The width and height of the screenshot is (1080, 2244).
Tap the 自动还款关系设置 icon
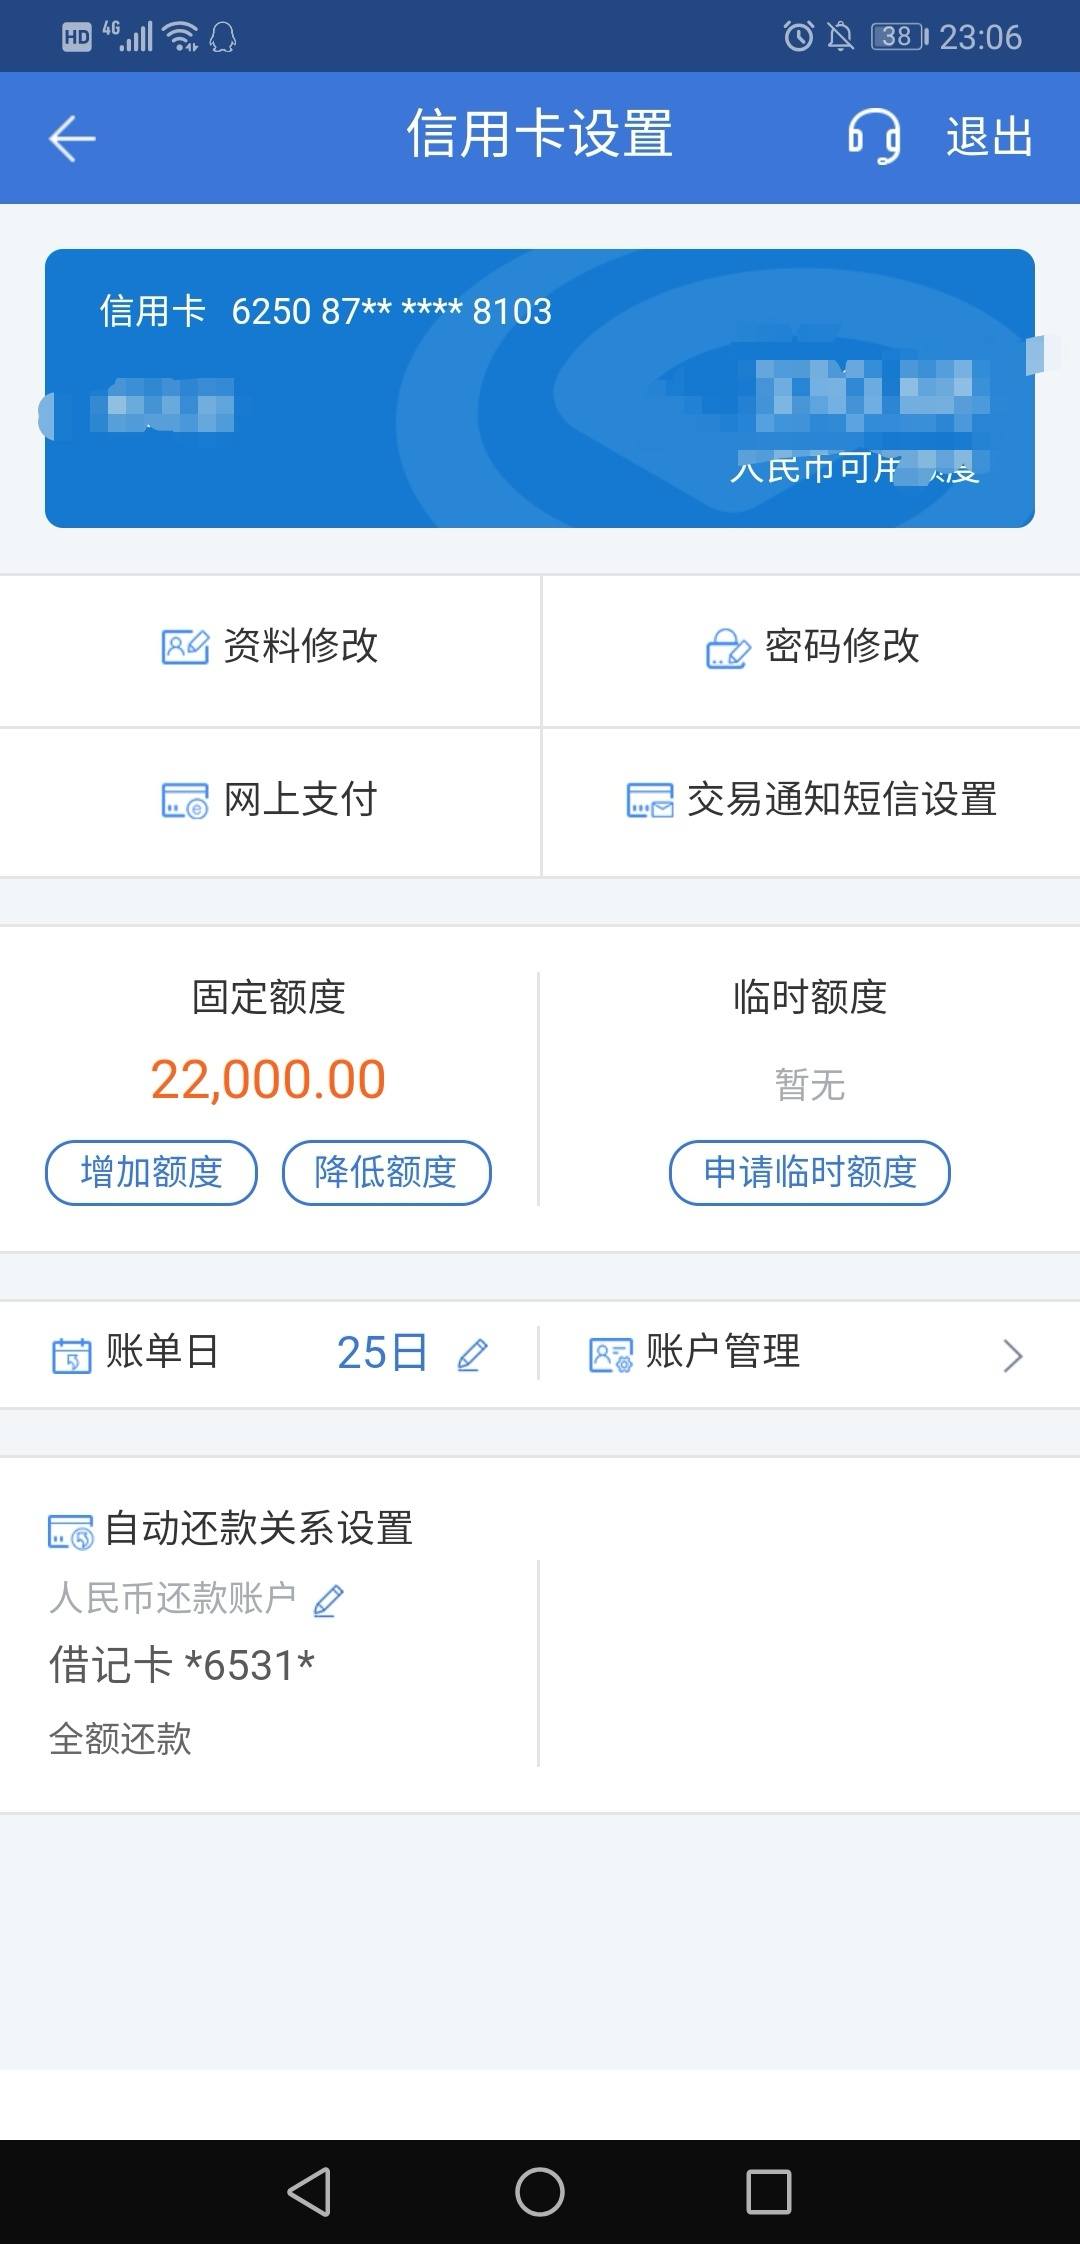[71, 1531]
